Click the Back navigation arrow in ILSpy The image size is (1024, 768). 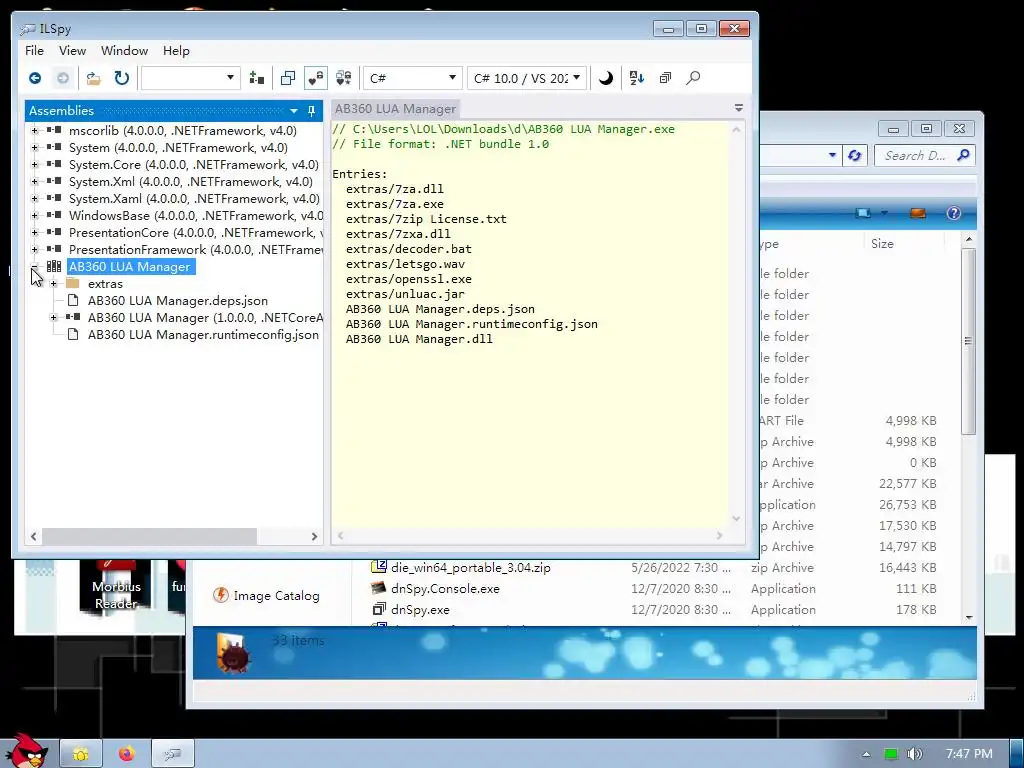pos(35,78)
